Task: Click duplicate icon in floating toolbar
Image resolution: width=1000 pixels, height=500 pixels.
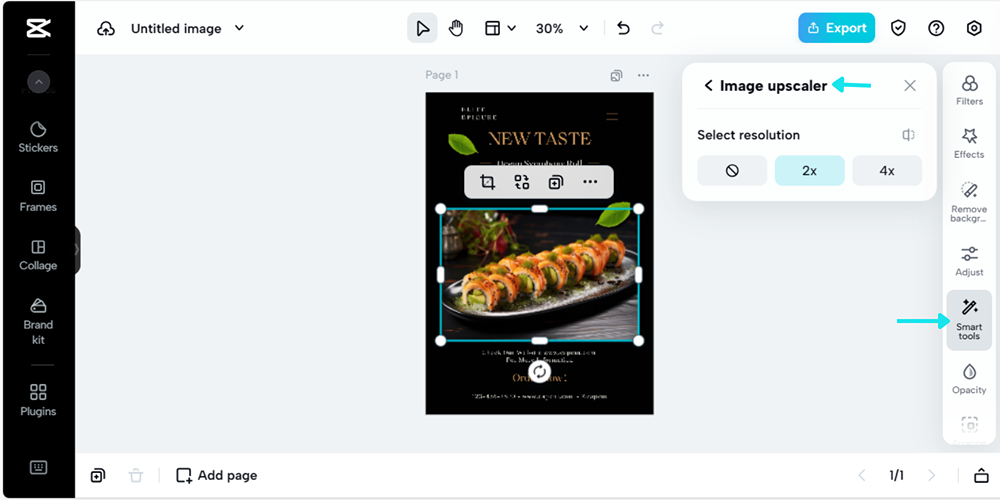Action: coord(555,182)
